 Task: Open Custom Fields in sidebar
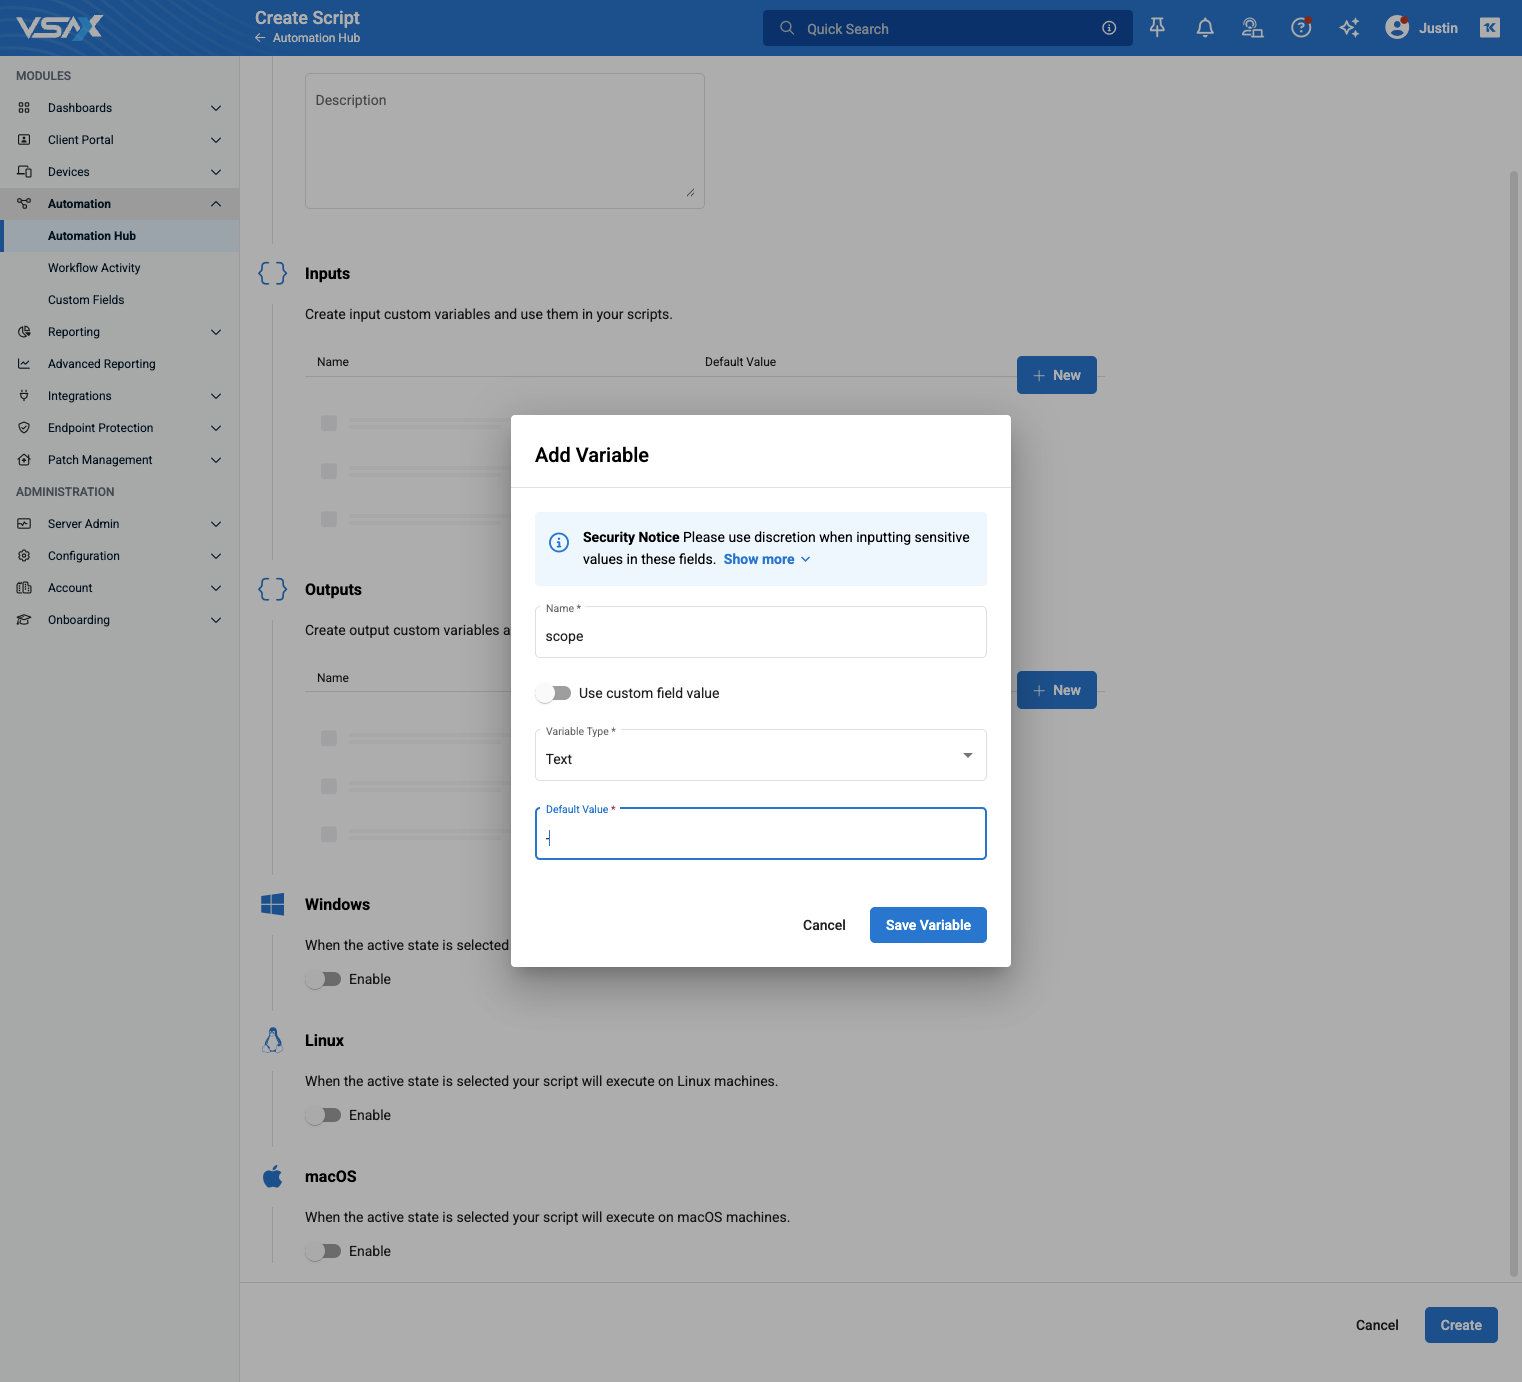(x=86, y=300)
